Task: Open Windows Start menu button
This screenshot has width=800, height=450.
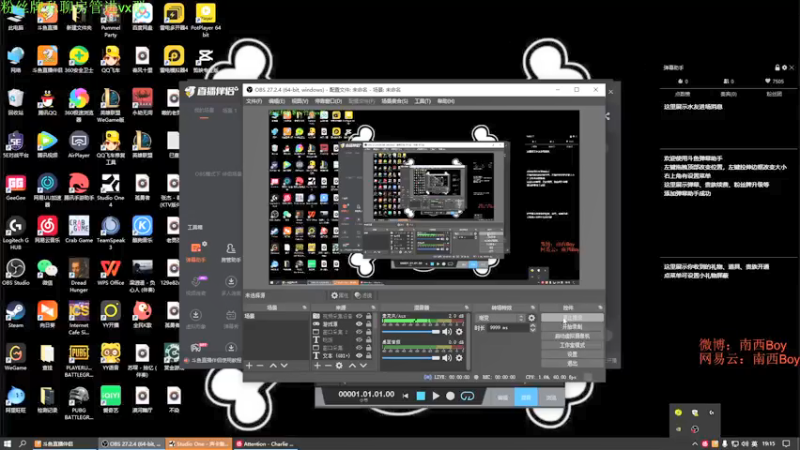Action: coord(7,444)
